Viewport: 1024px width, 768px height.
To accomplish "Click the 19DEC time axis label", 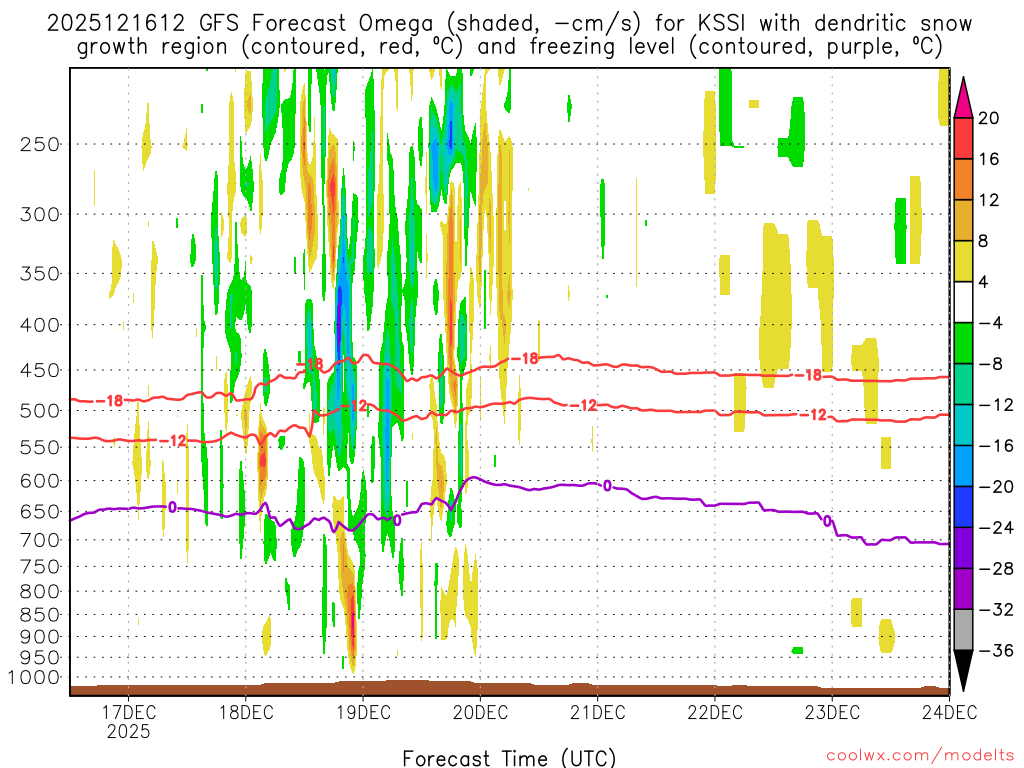I will 363,712.
